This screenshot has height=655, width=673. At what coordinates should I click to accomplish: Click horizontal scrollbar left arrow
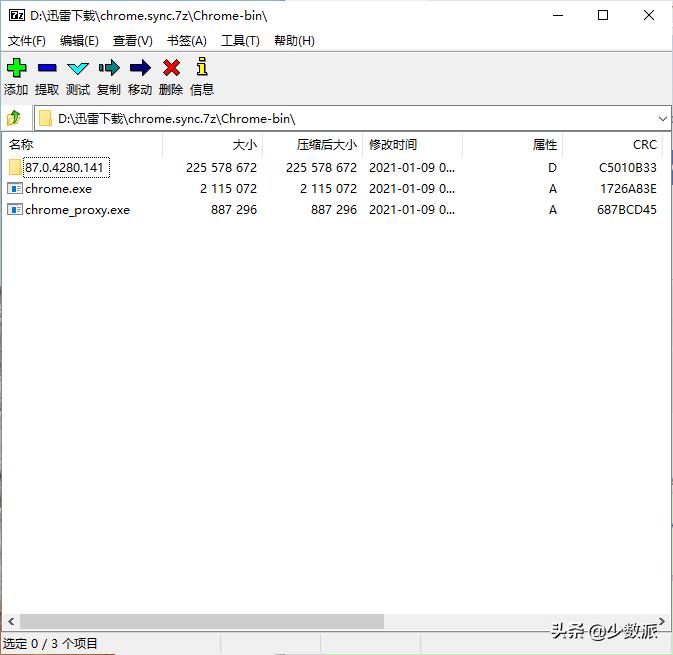pyautogui.click(x=11, y=621)
